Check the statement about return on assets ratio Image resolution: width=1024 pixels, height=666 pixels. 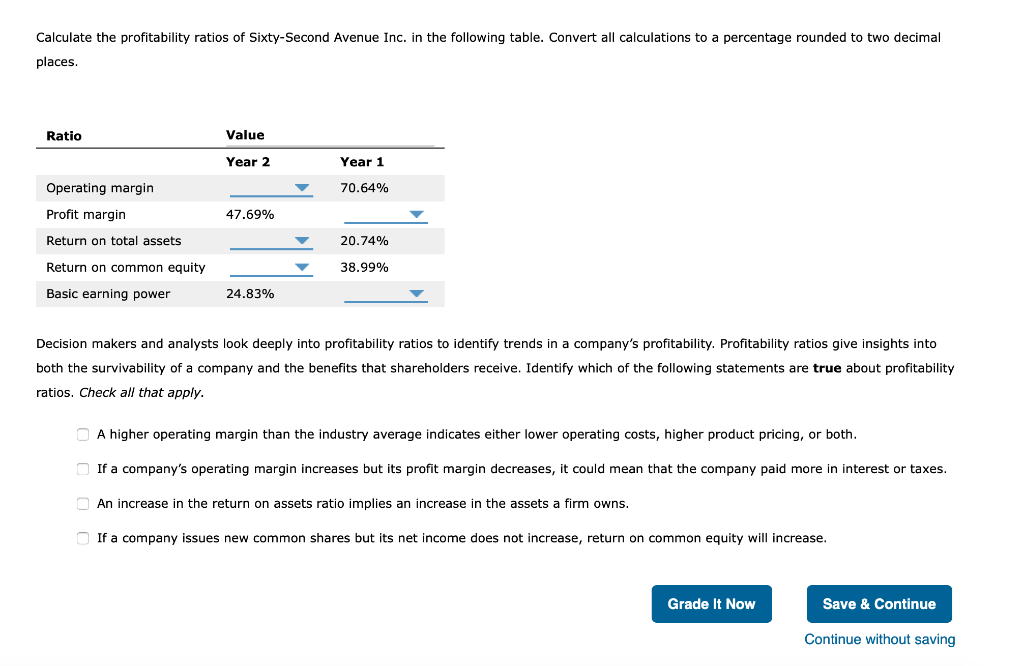coord(83,503)
